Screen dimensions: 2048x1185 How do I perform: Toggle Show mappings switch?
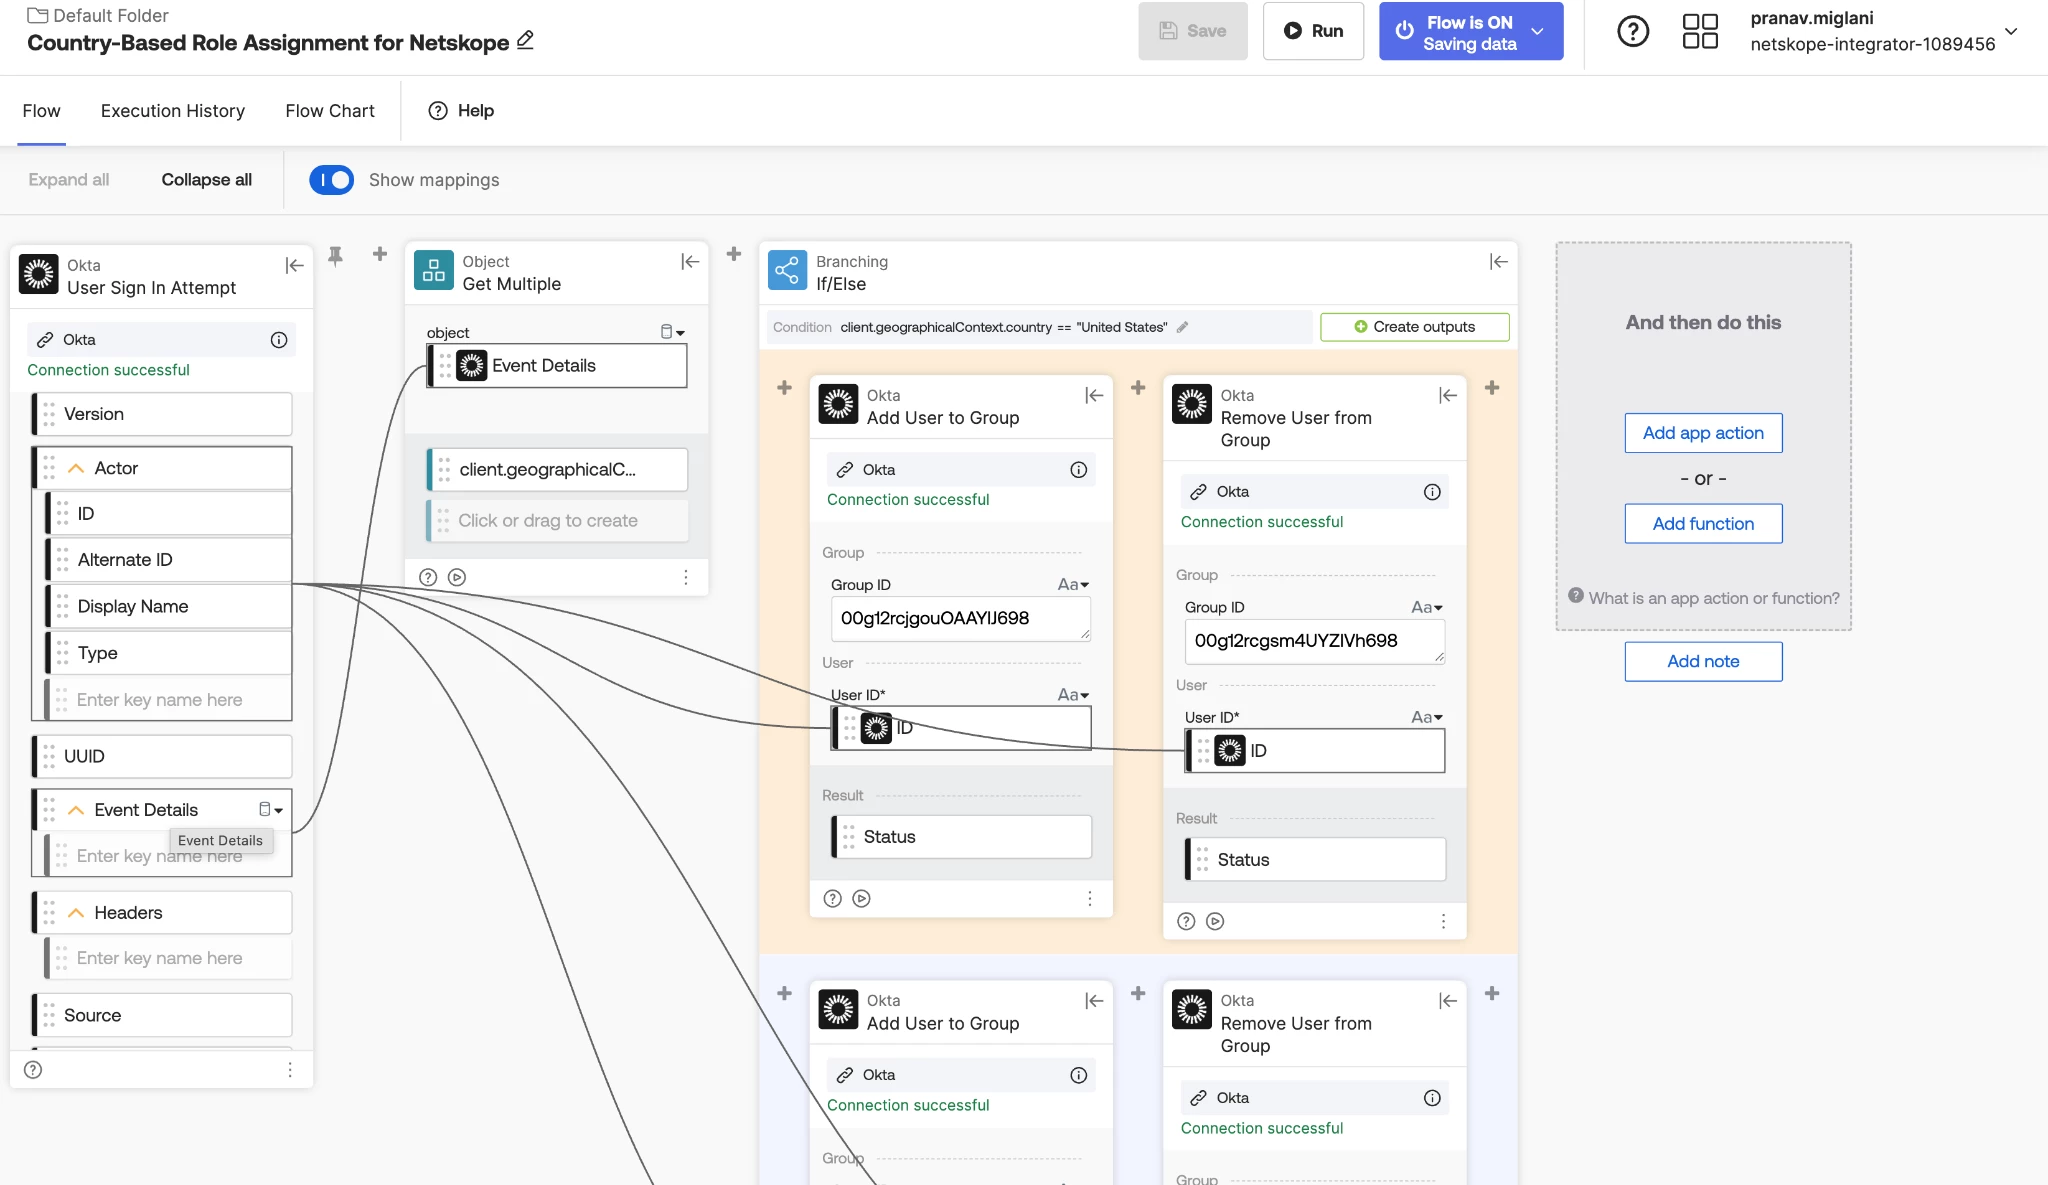[x=331, y=180]
